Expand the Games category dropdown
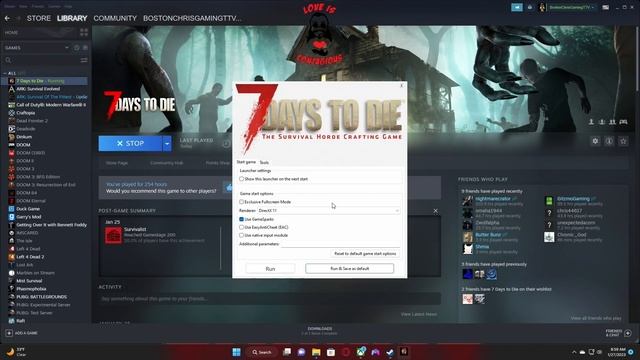This screenshot has width=640, height=360. coord(67,48)
